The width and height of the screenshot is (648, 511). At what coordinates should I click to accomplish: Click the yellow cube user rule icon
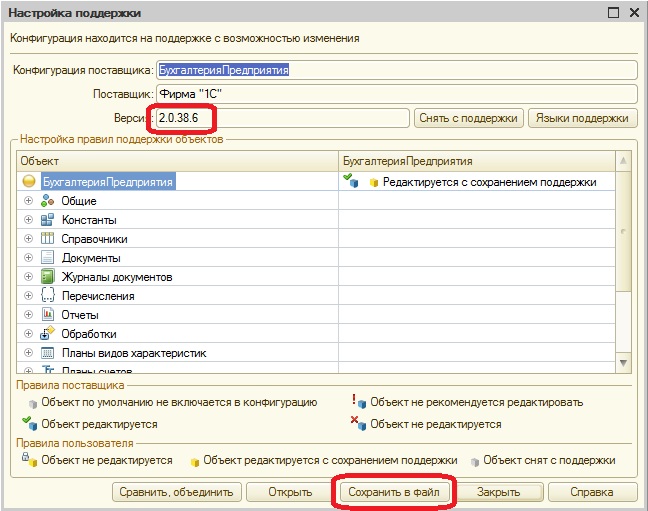[x=374, y=182]
